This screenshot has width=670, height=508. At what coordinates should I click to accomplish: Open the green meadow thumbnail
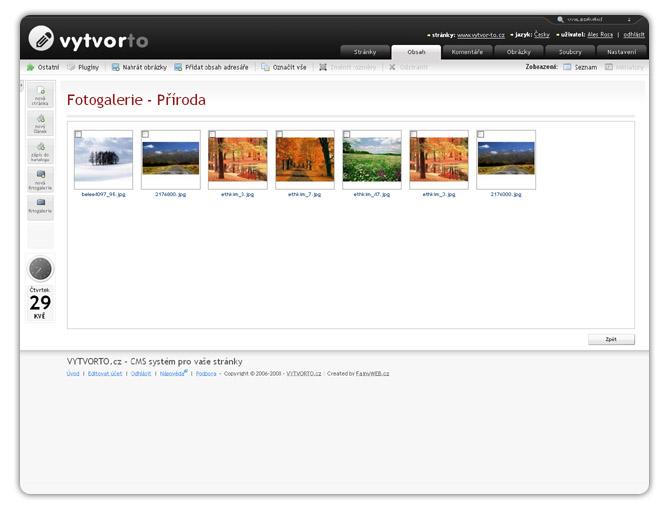(372, 160)
